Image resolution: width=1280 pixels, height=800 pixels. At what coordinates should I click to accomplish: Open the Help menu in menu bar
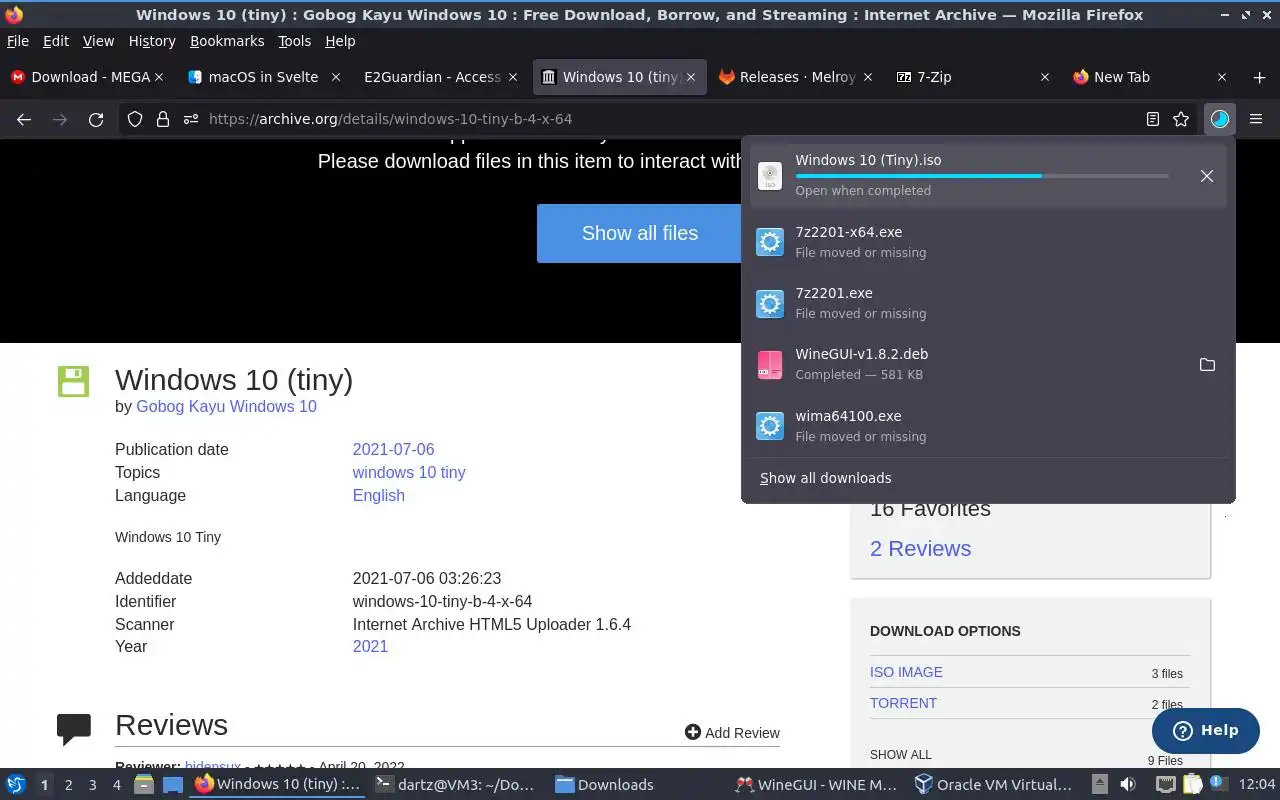[340, 41]
